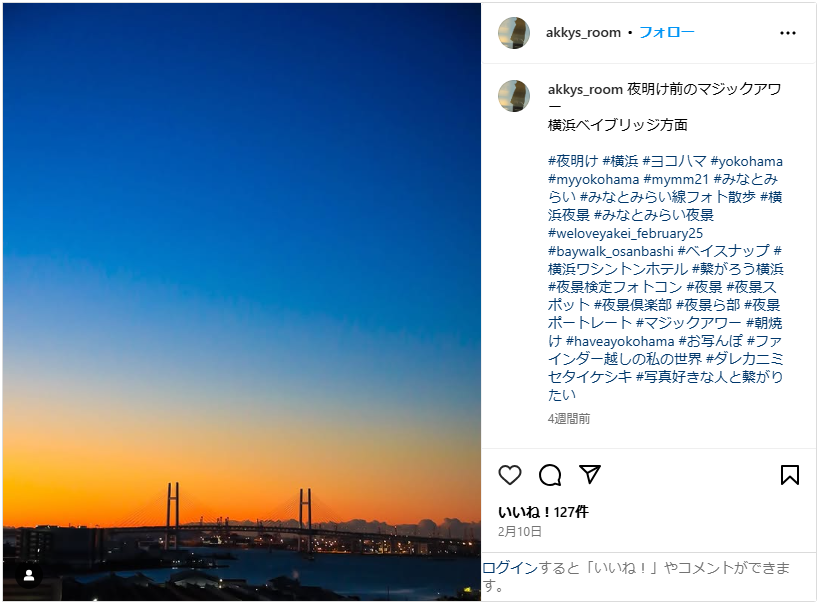The image size is (821, 606).
Task: Open the #myyokohama hashtag
Action: coord(593,179)
